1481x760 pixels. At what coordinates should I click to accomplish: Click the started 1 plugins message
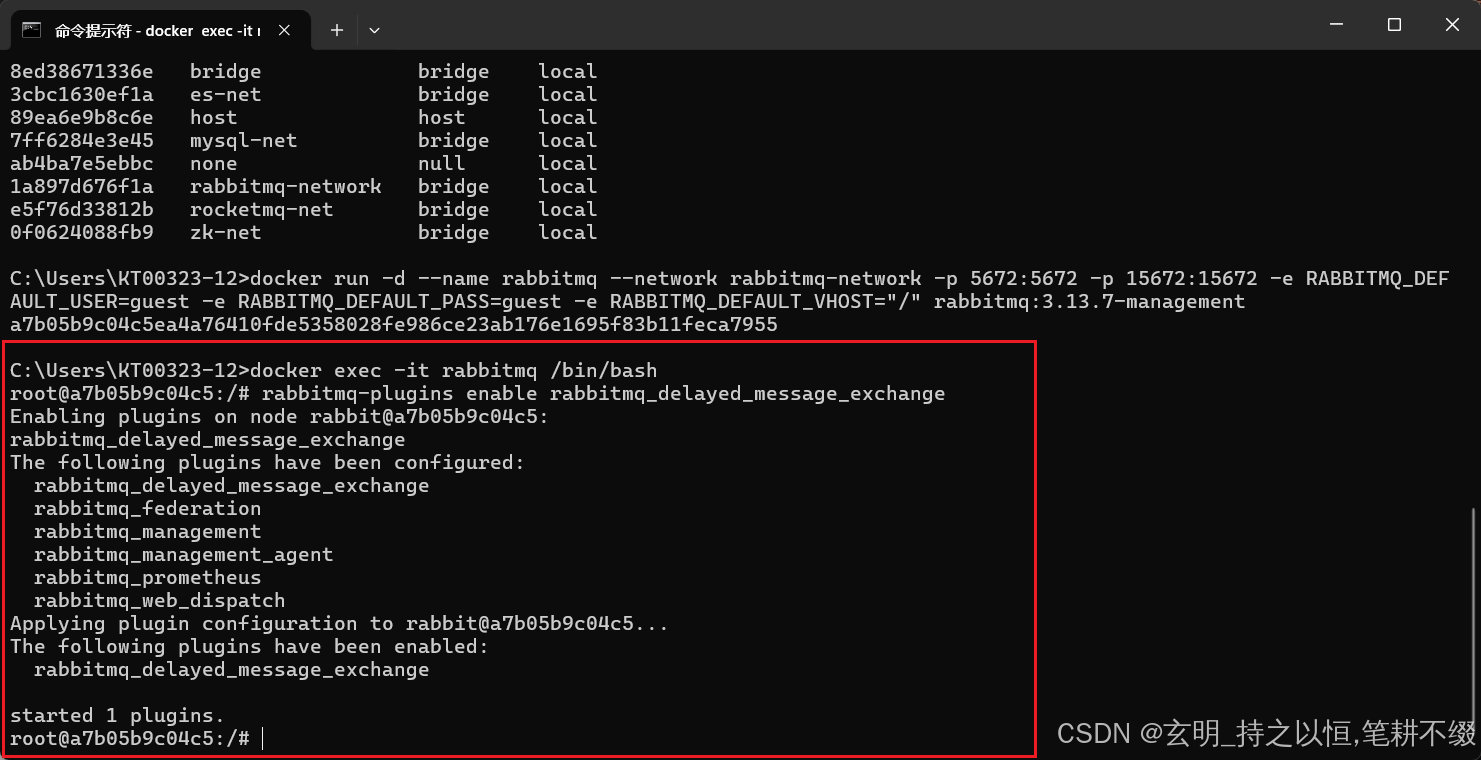click(113, 715)
